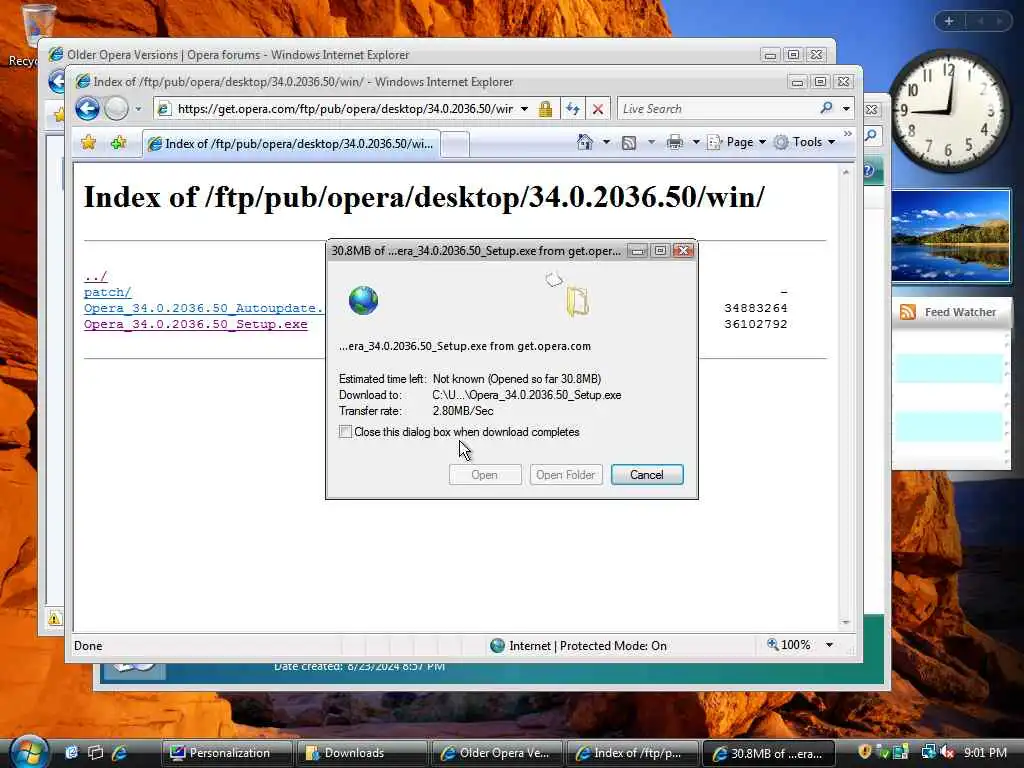
Task: Click the Opera_34.0.2036.50_Setup.exe link
Action: [x=195, y=324]
